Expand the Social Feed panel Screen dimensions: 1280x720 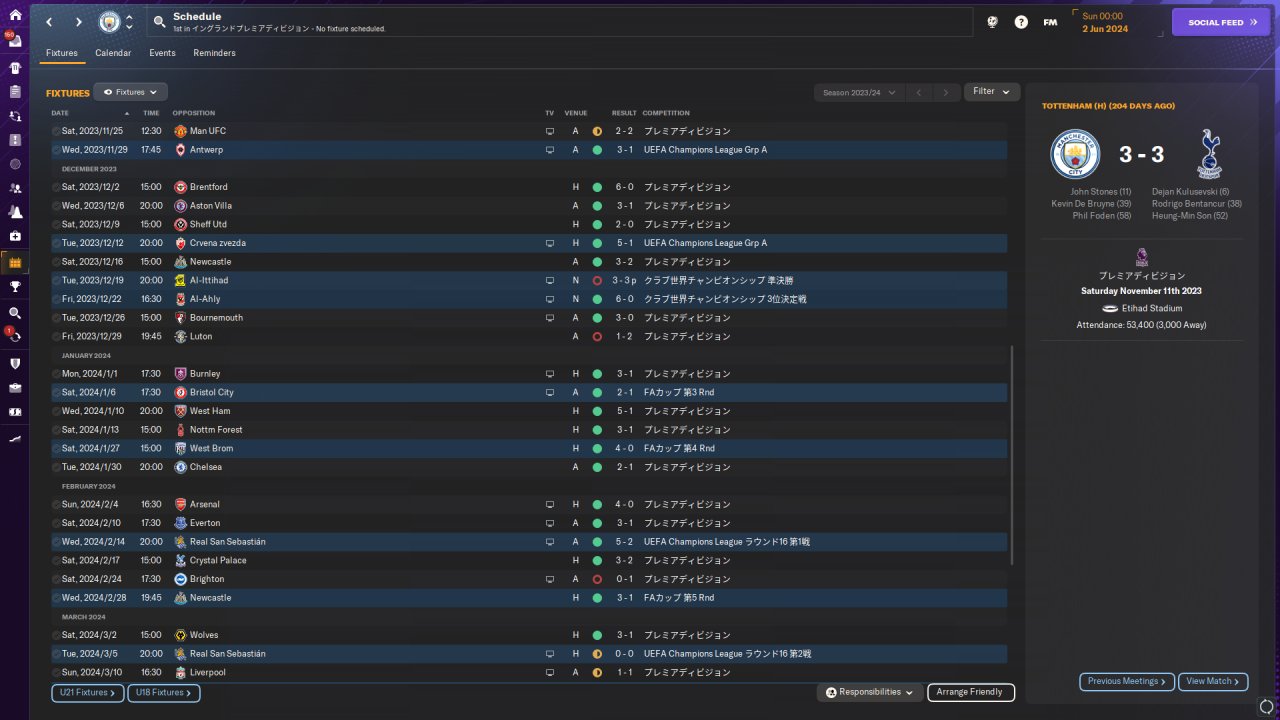click(1221, 22)
